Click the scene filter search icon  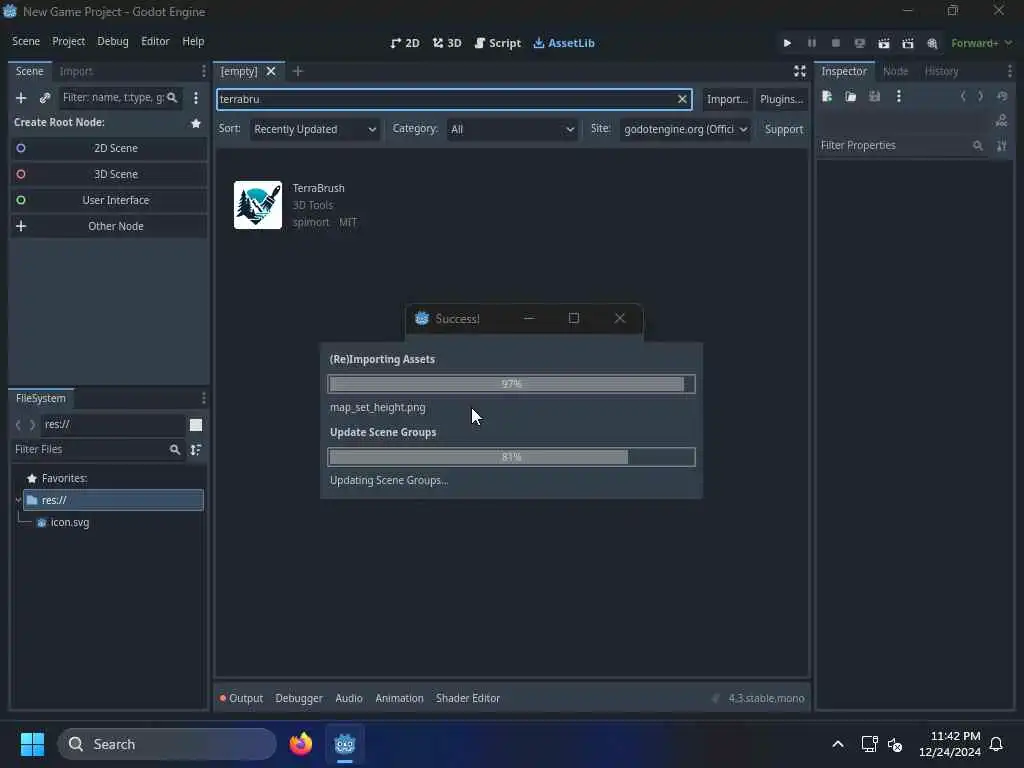[x=172, y=98]
